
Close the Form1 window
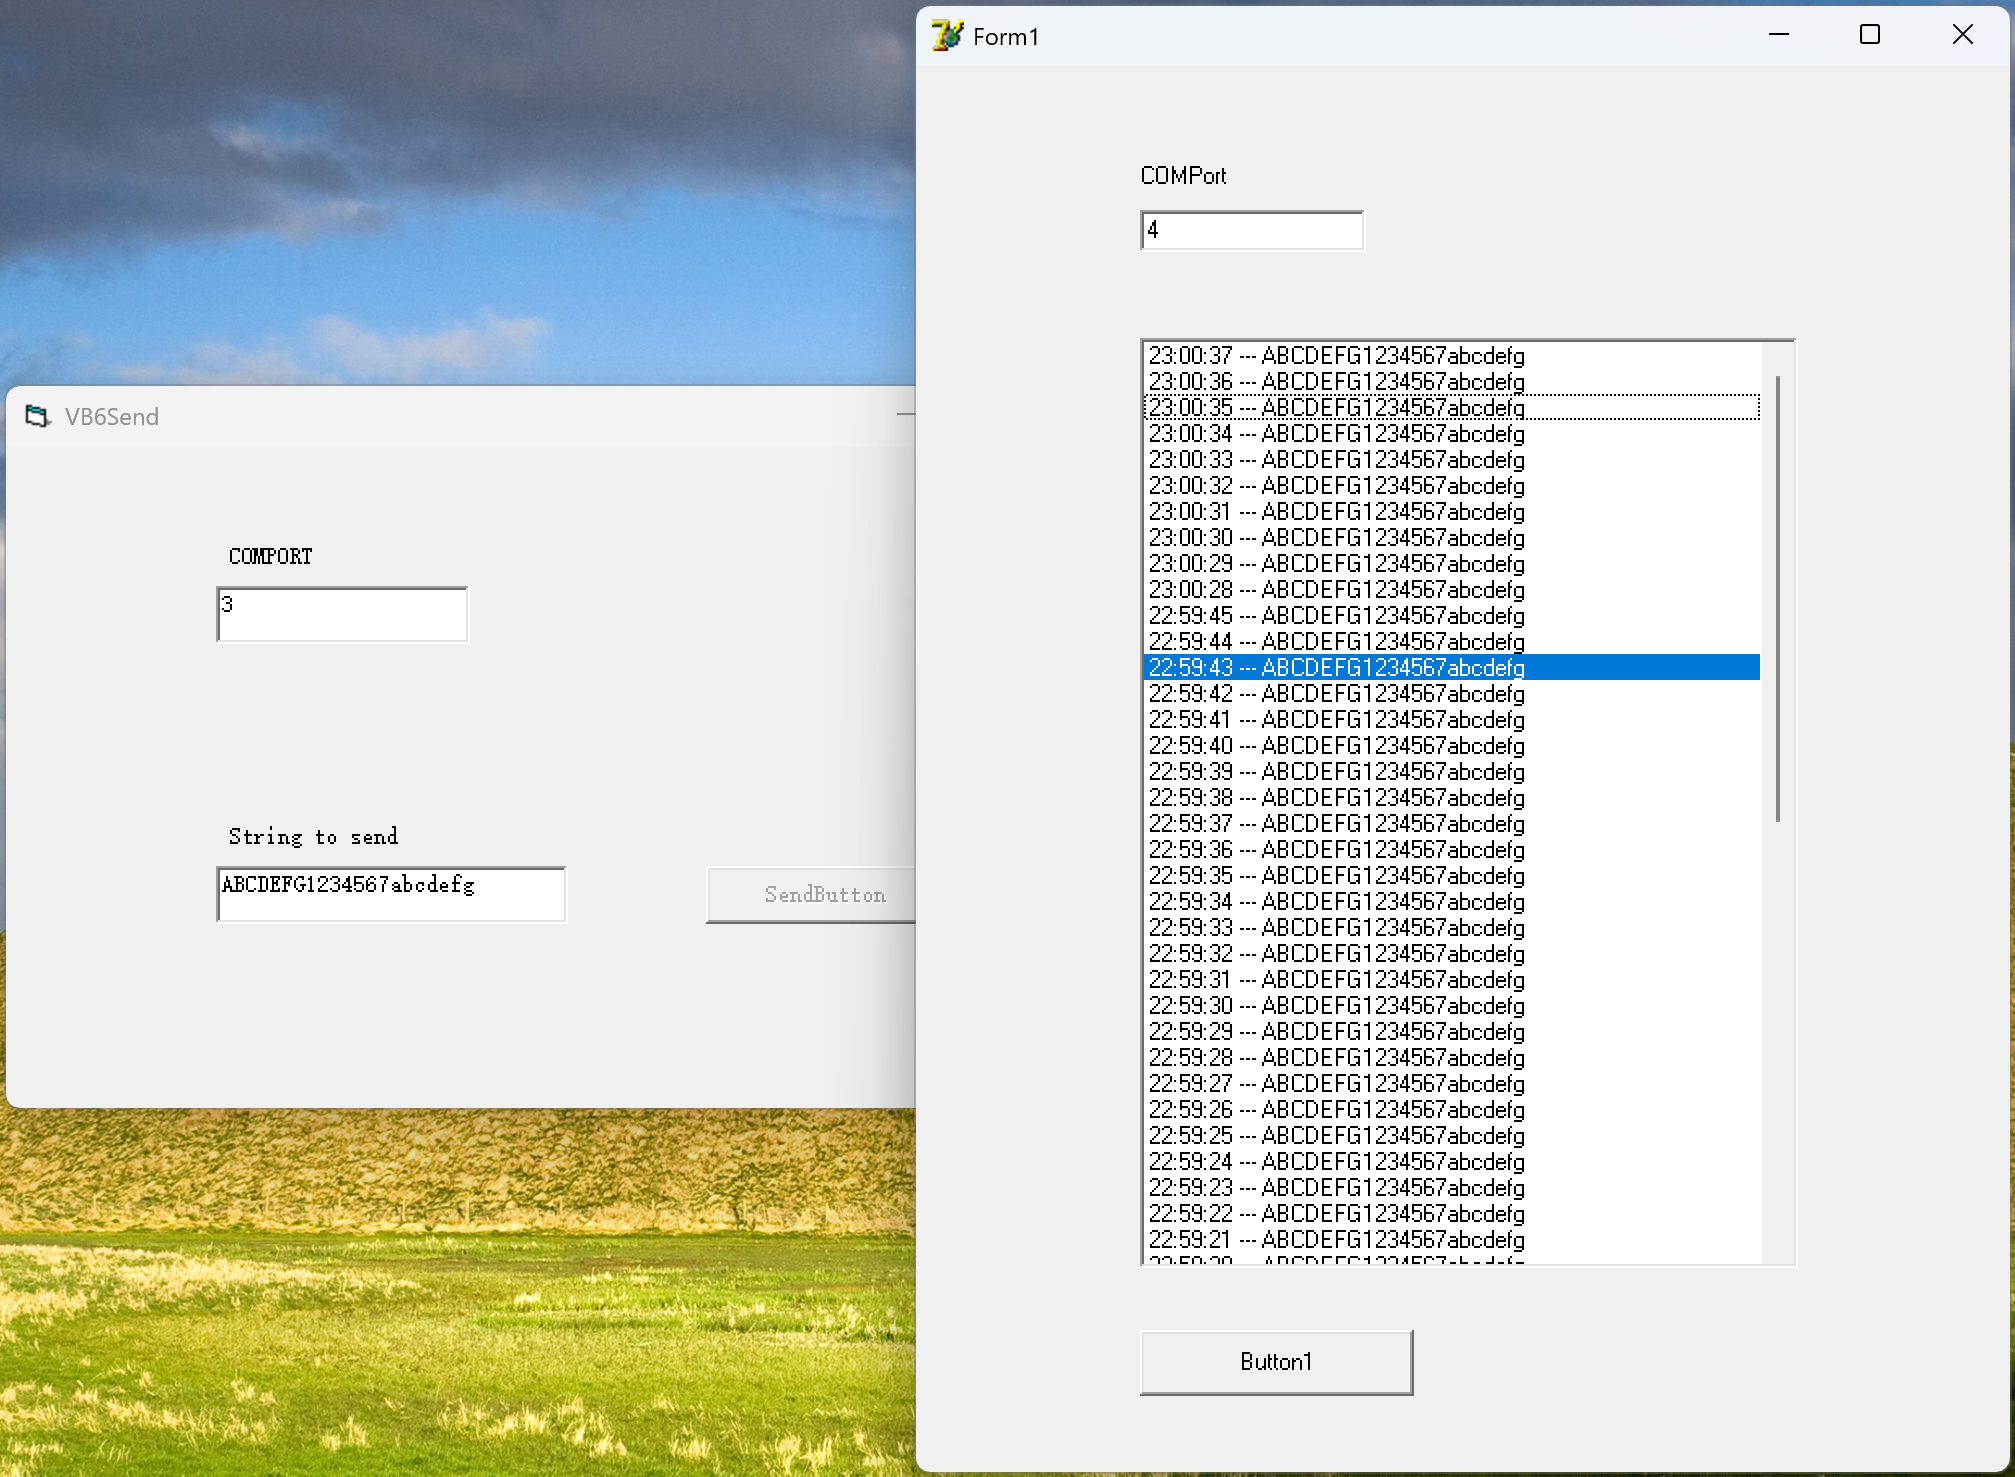point(1962,35)
